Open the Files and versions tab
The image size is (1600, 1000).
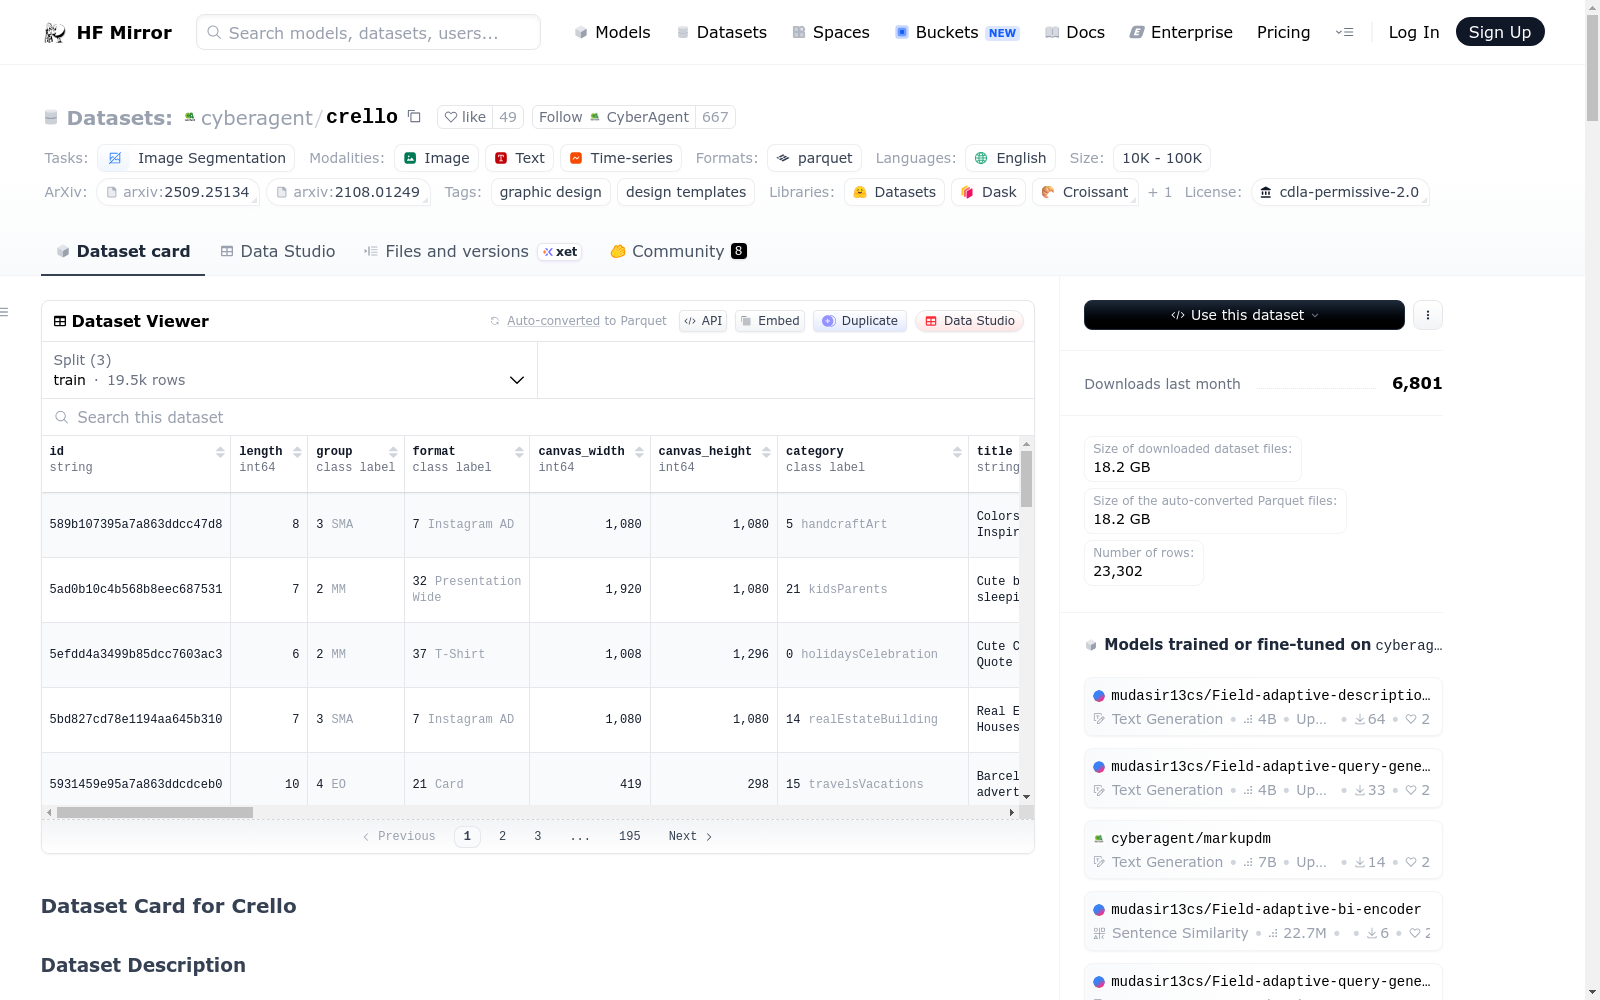(472, 252)
